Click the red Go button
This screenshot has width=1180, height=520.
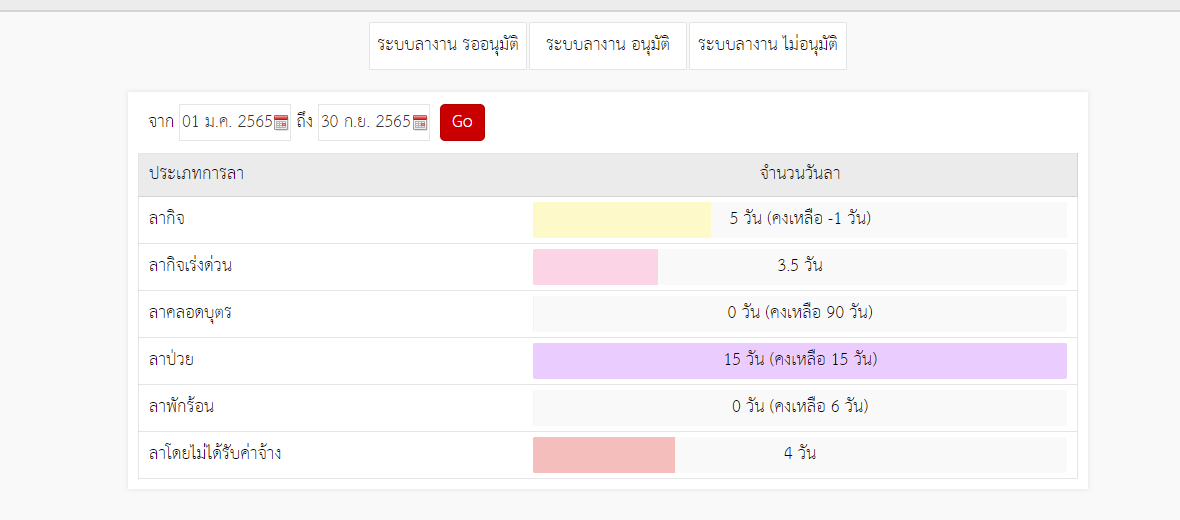[x=462, y=122]
